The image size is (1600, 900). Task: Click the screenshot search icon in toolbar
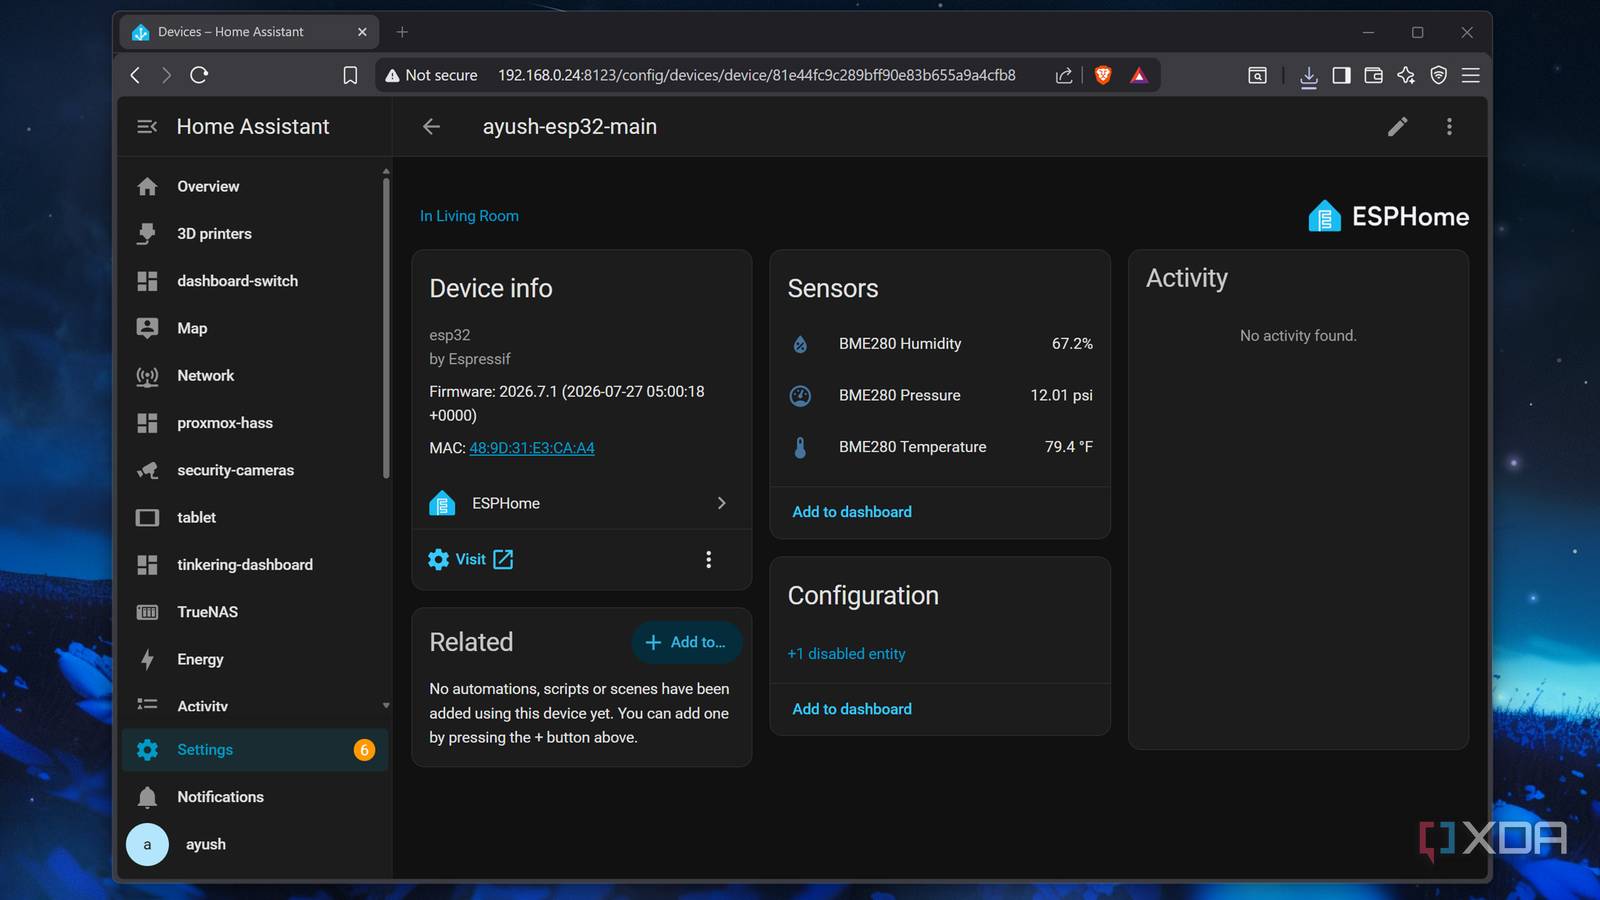point(1258,75)
